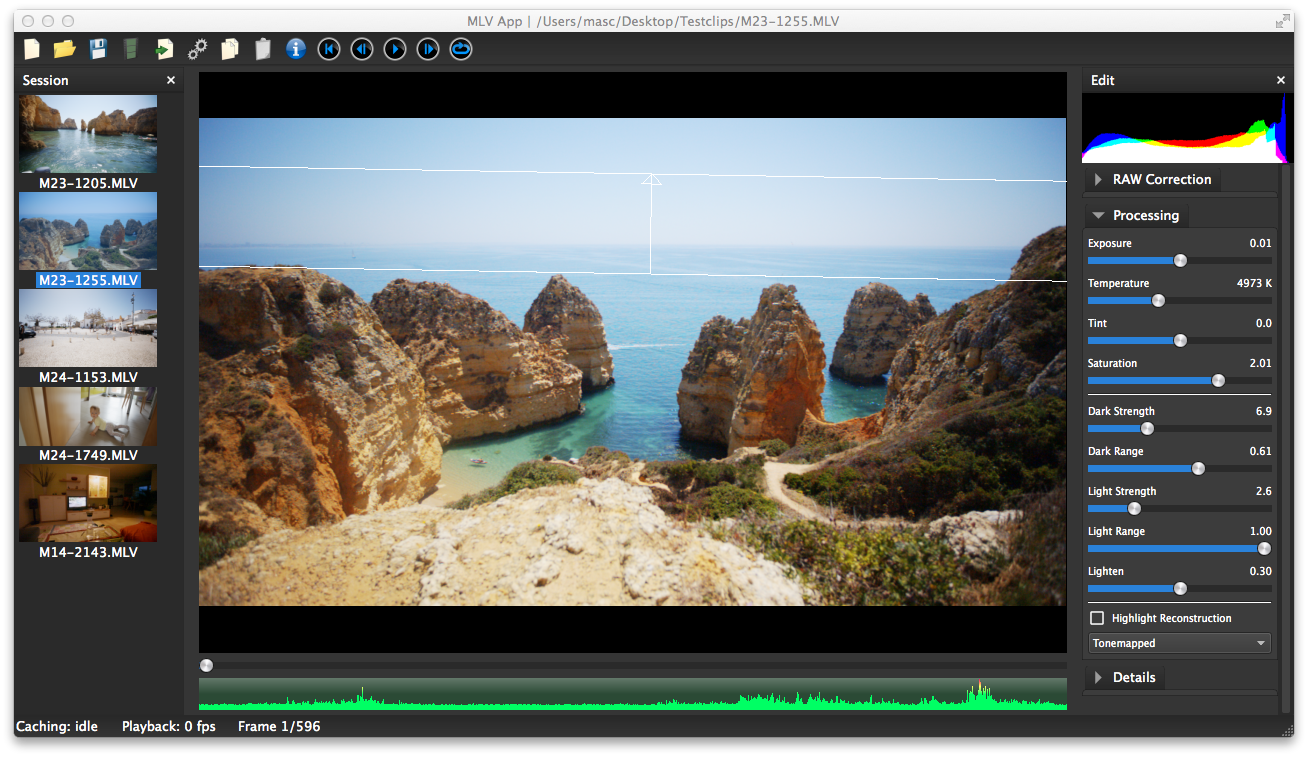Close the Session panel
Viewport: 1308px width, 757px height.
click(x=171, y=80)
